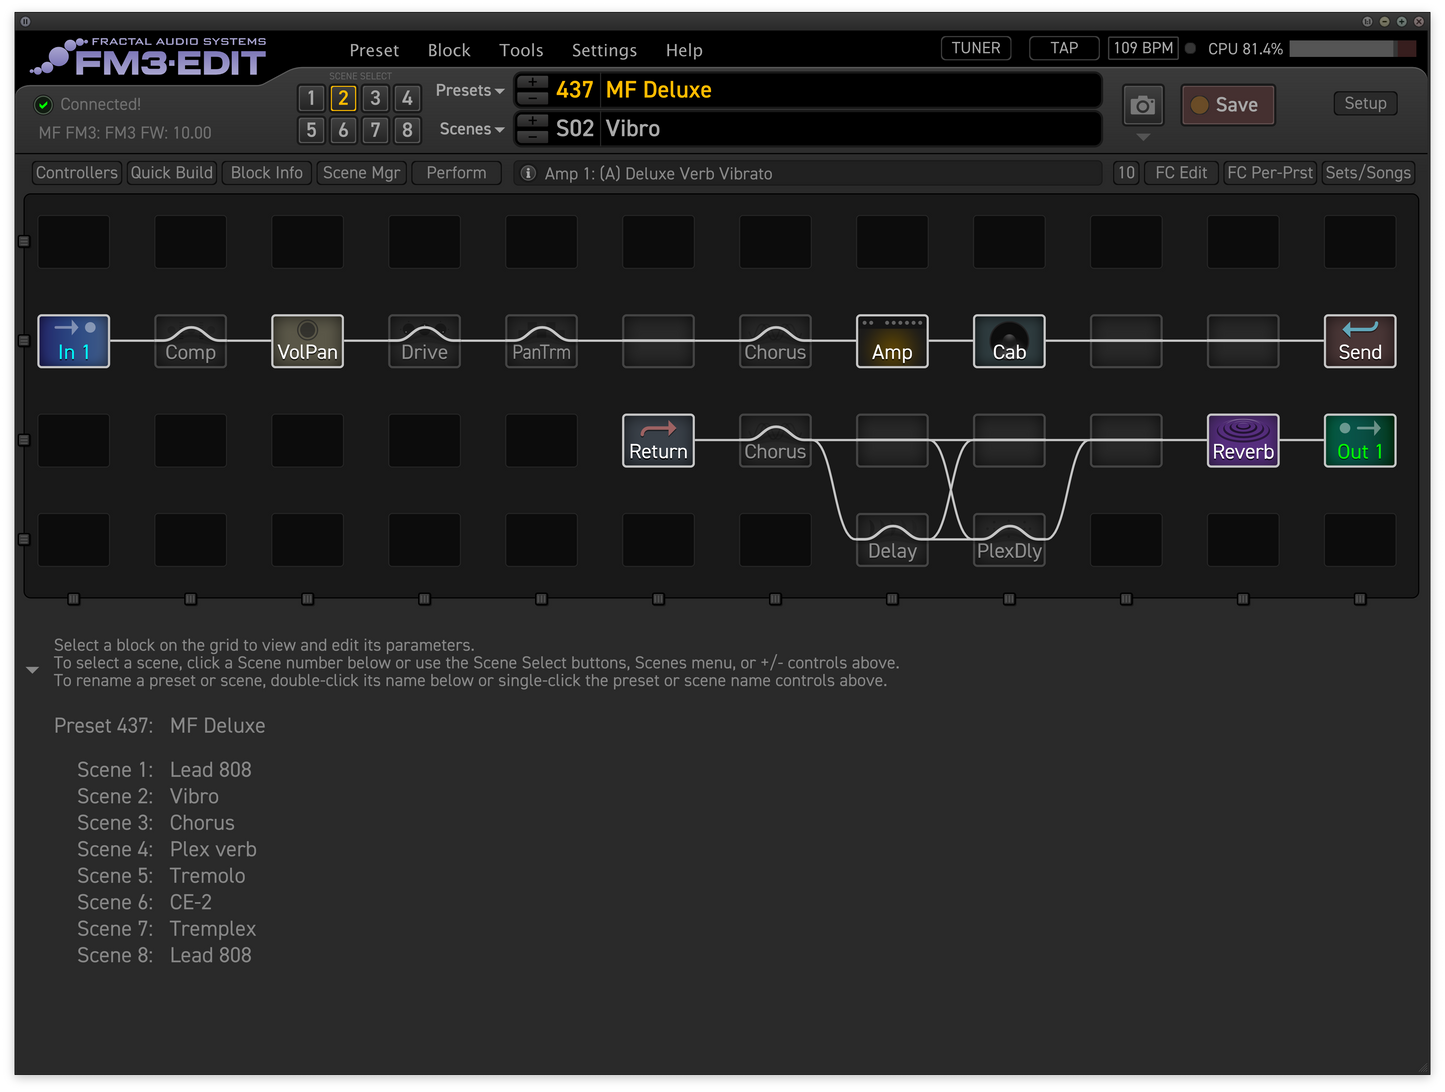This screenshot has height=1092, width=1445.
Task: Click the VolPan block
Action: (307, 341)
